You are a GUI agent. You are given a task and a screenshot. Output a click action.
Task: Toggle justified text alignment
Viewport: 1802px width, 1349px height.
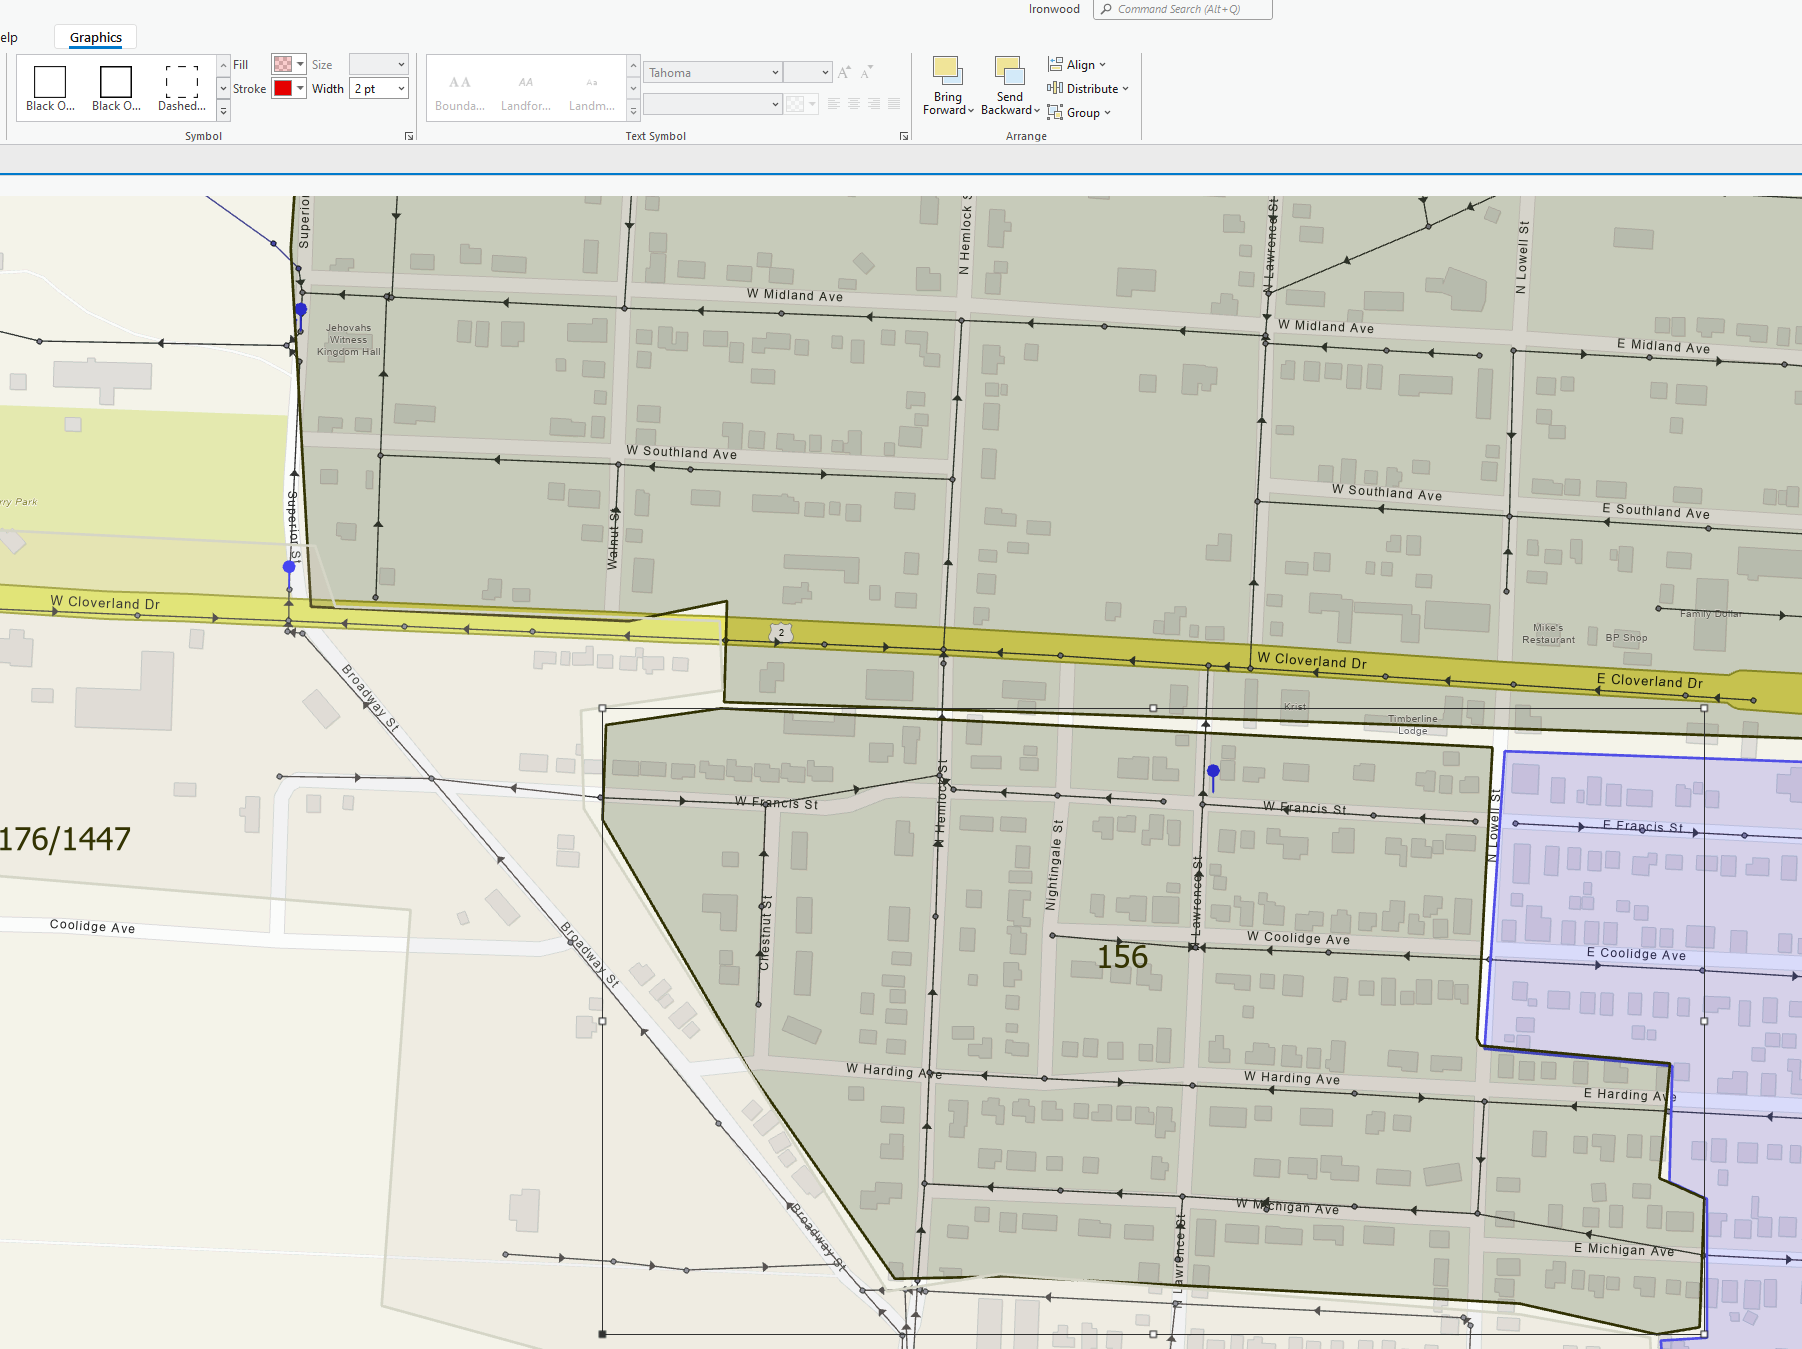(x=893, y=104)
